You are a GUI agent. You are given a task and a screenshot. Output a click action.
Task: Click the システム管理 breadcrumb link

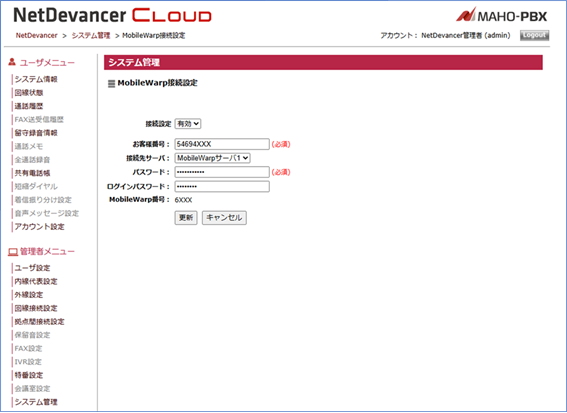(91, 35)
